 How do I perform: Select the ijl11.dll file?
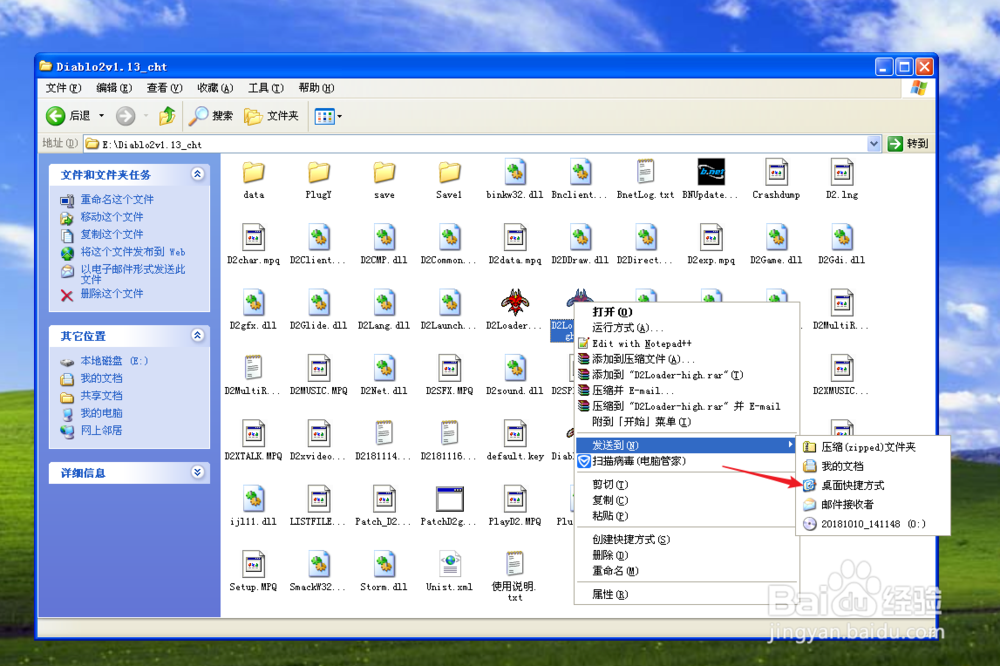click(x=253, y=507)
